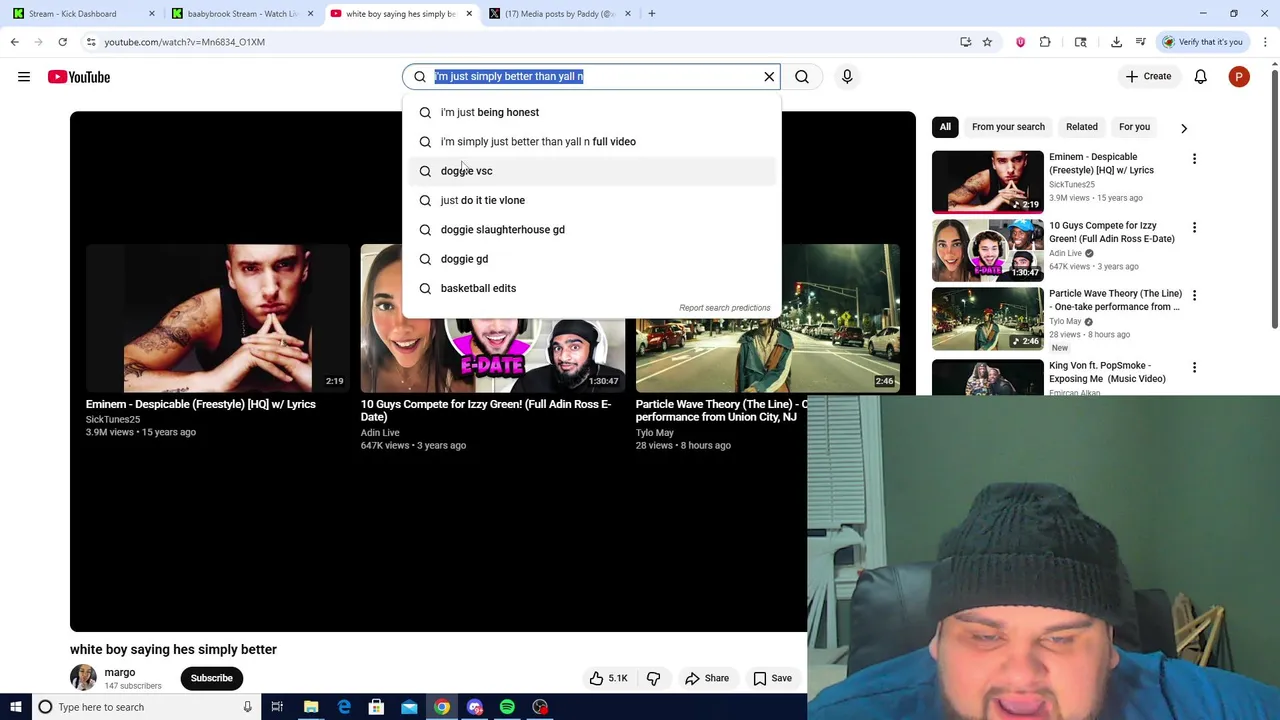
Task: Subscribe to the margo channel
Action: [x=212, y=678]
